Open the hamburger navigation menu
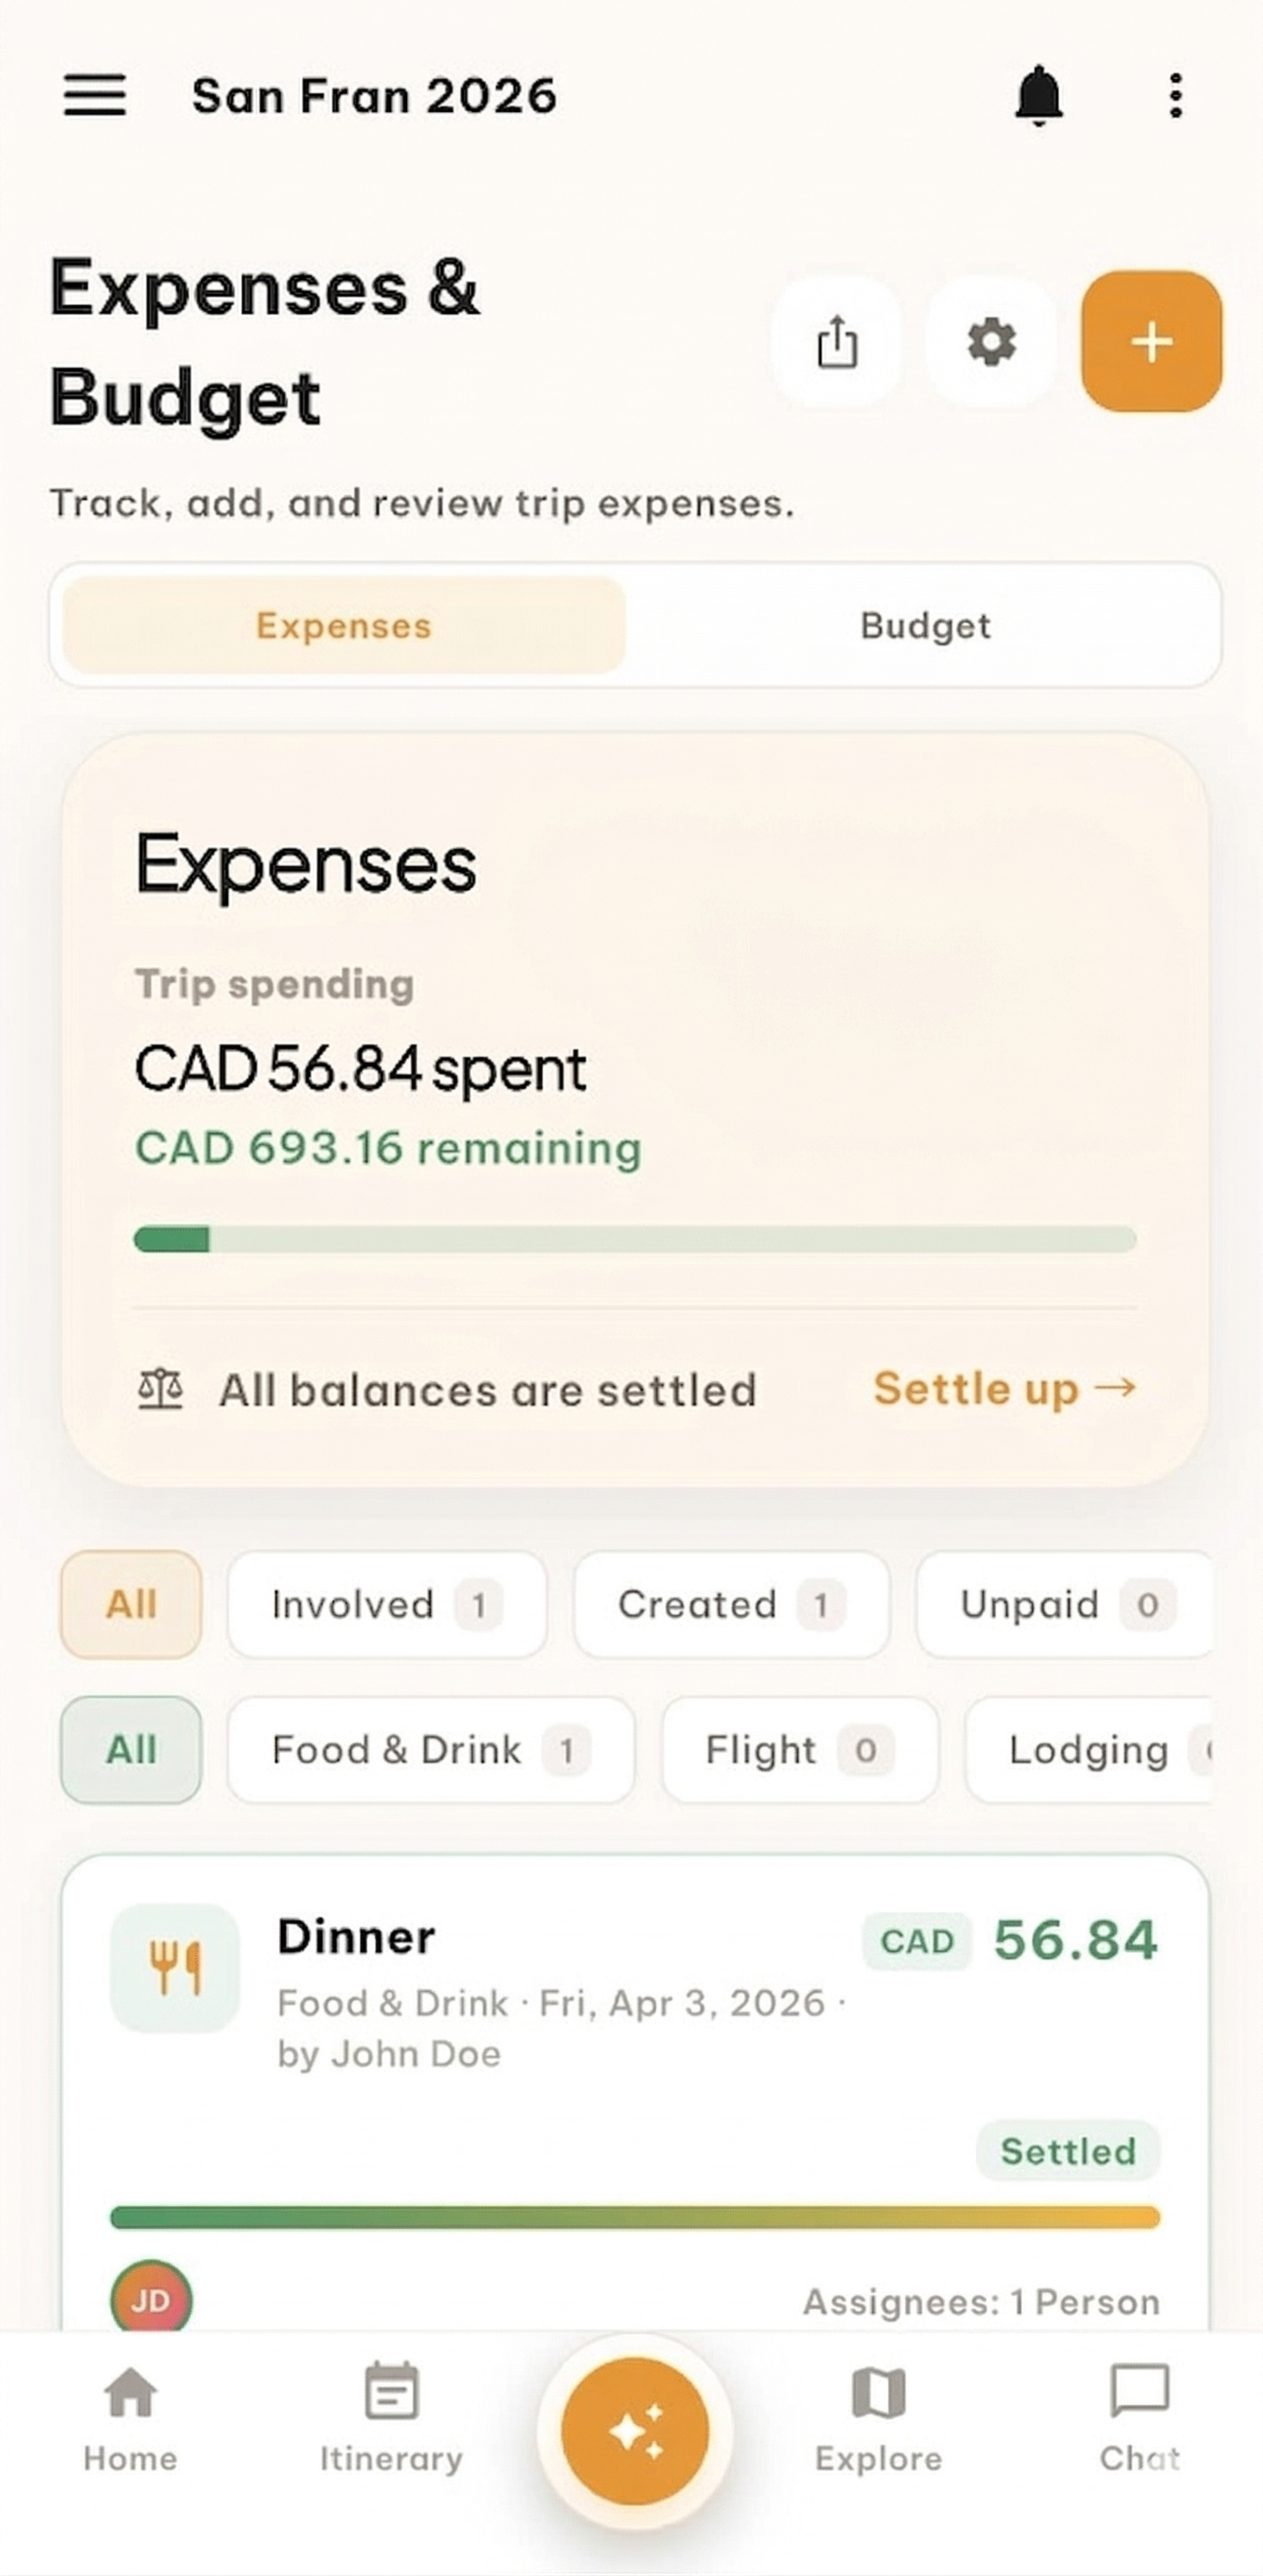The width and height of the screenshot is (1263, 2576). tap(95, 96)
